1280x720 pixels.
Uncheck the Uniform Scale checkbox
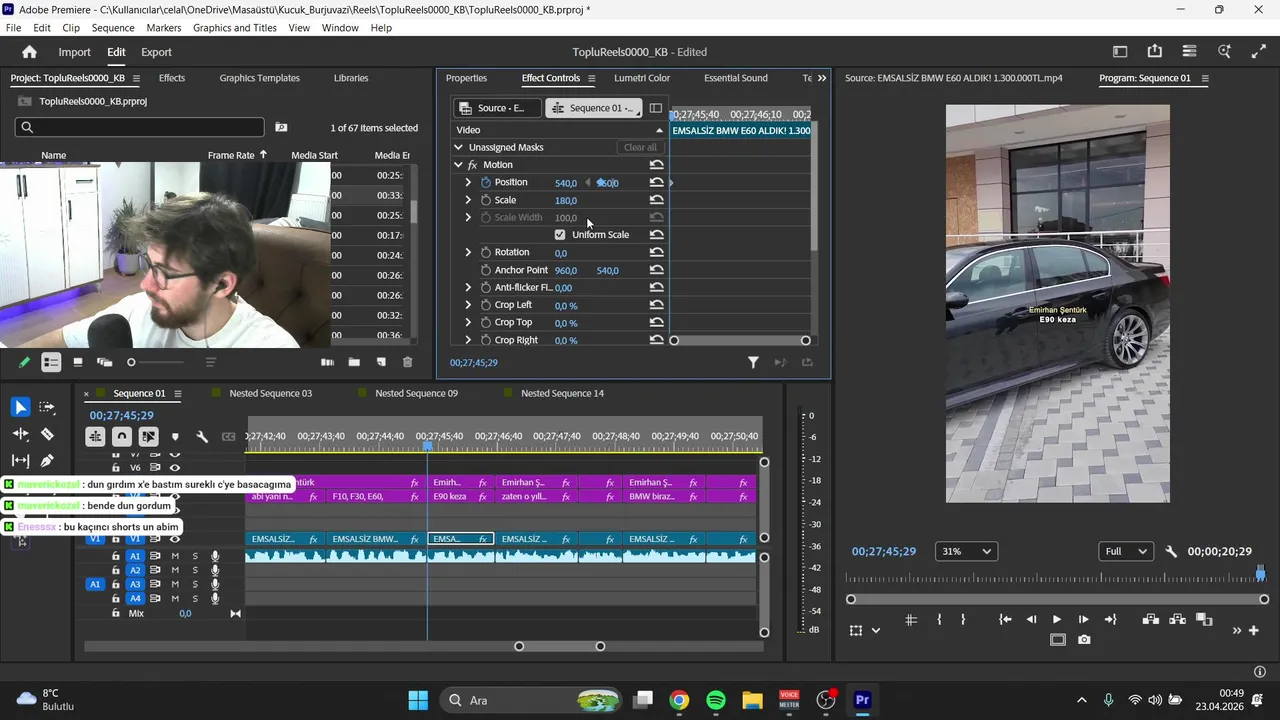[x=560, y=235]
